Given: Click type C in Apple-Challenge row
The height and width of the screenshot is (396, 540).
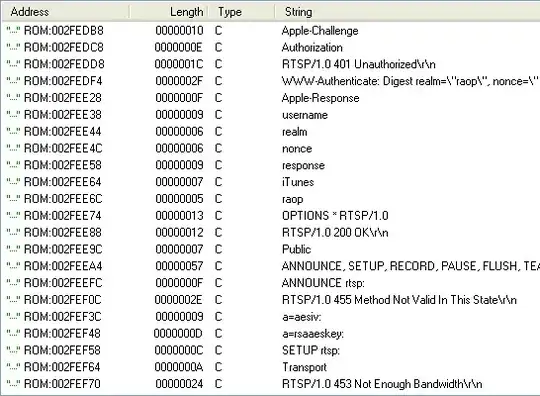Looking at the screenshot, I should (219, 31).
